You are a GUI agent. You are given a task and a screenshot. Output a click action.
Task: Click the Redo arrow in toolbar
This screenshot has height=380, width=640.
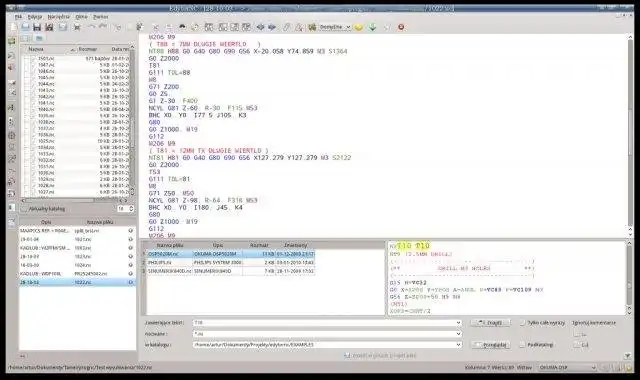pyautogui.click(x=103, y=27)
